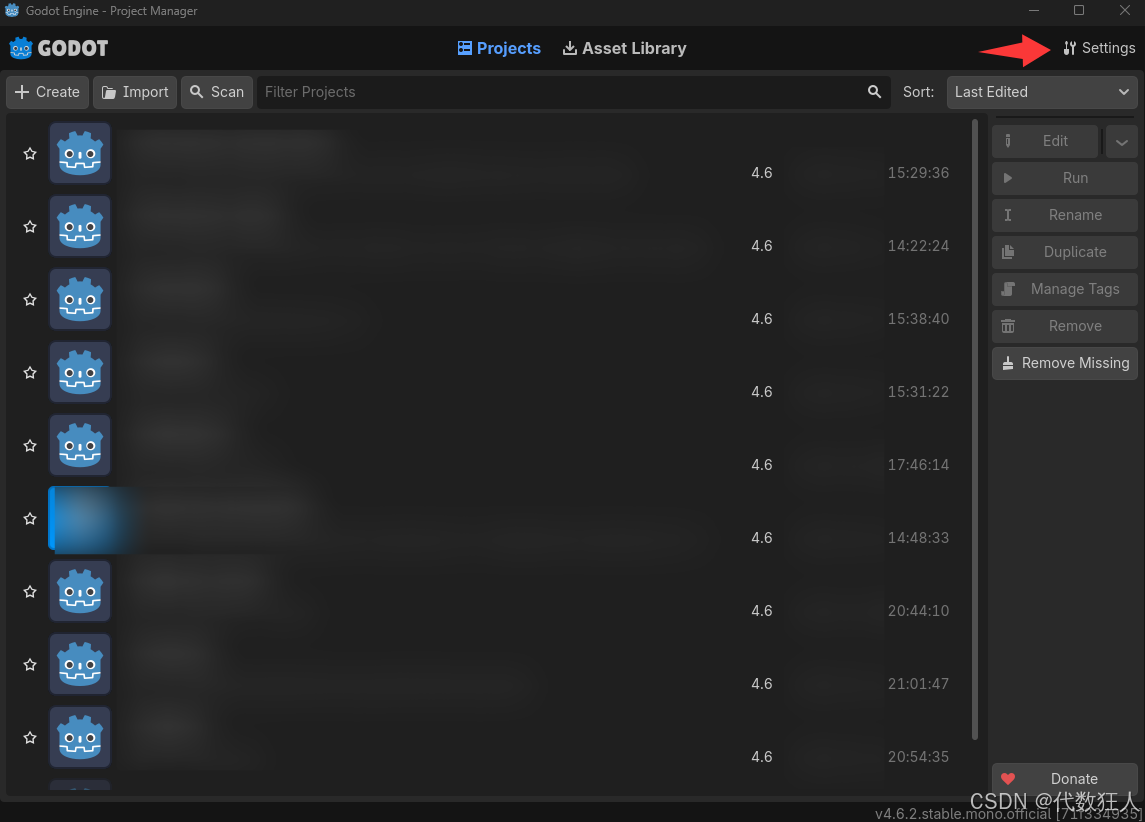Select project icon in 21:01:47 row

point(80,664)
